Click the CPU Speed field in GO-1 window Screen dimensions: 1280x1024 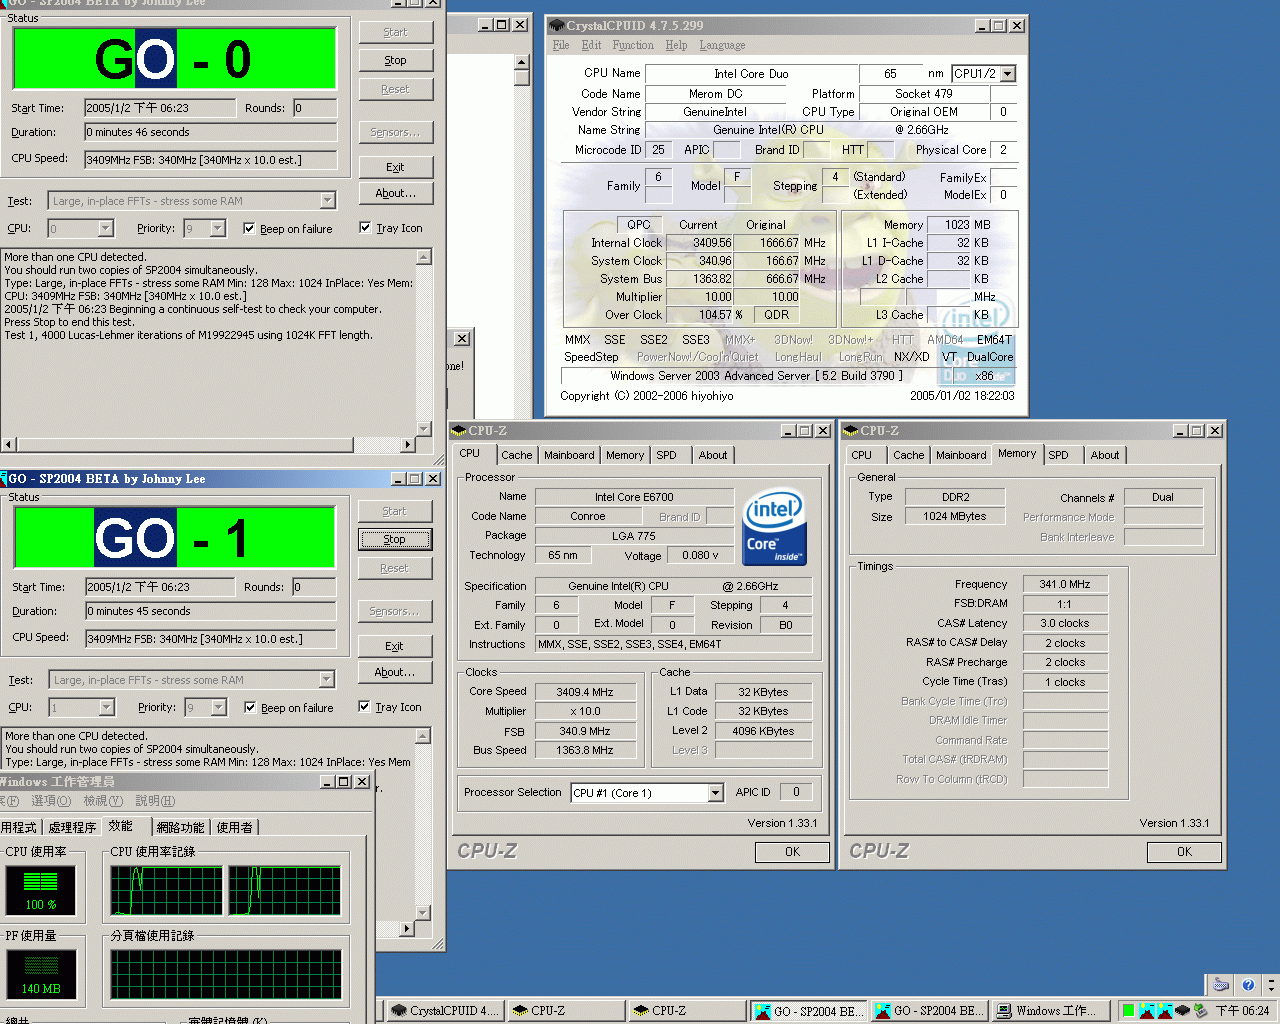(x=209, y=639)
